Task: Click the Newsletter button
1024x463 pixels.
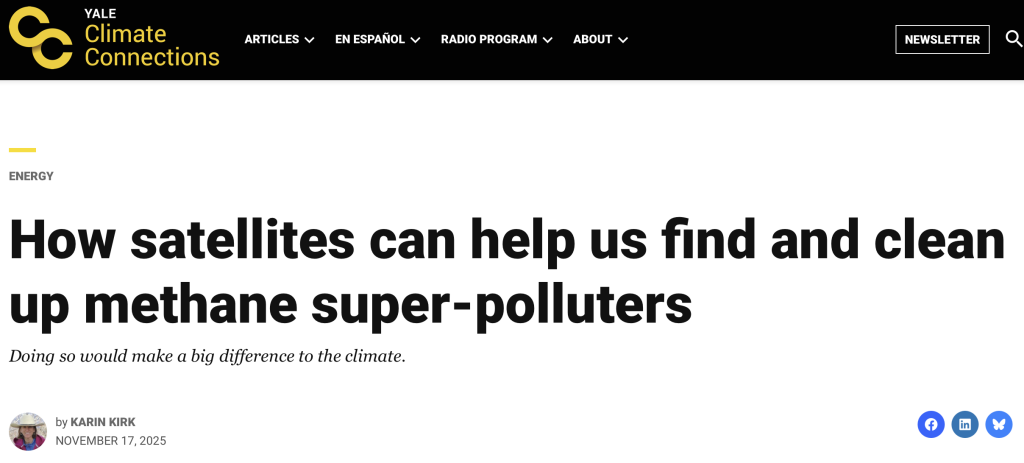Action: point(942,39)
